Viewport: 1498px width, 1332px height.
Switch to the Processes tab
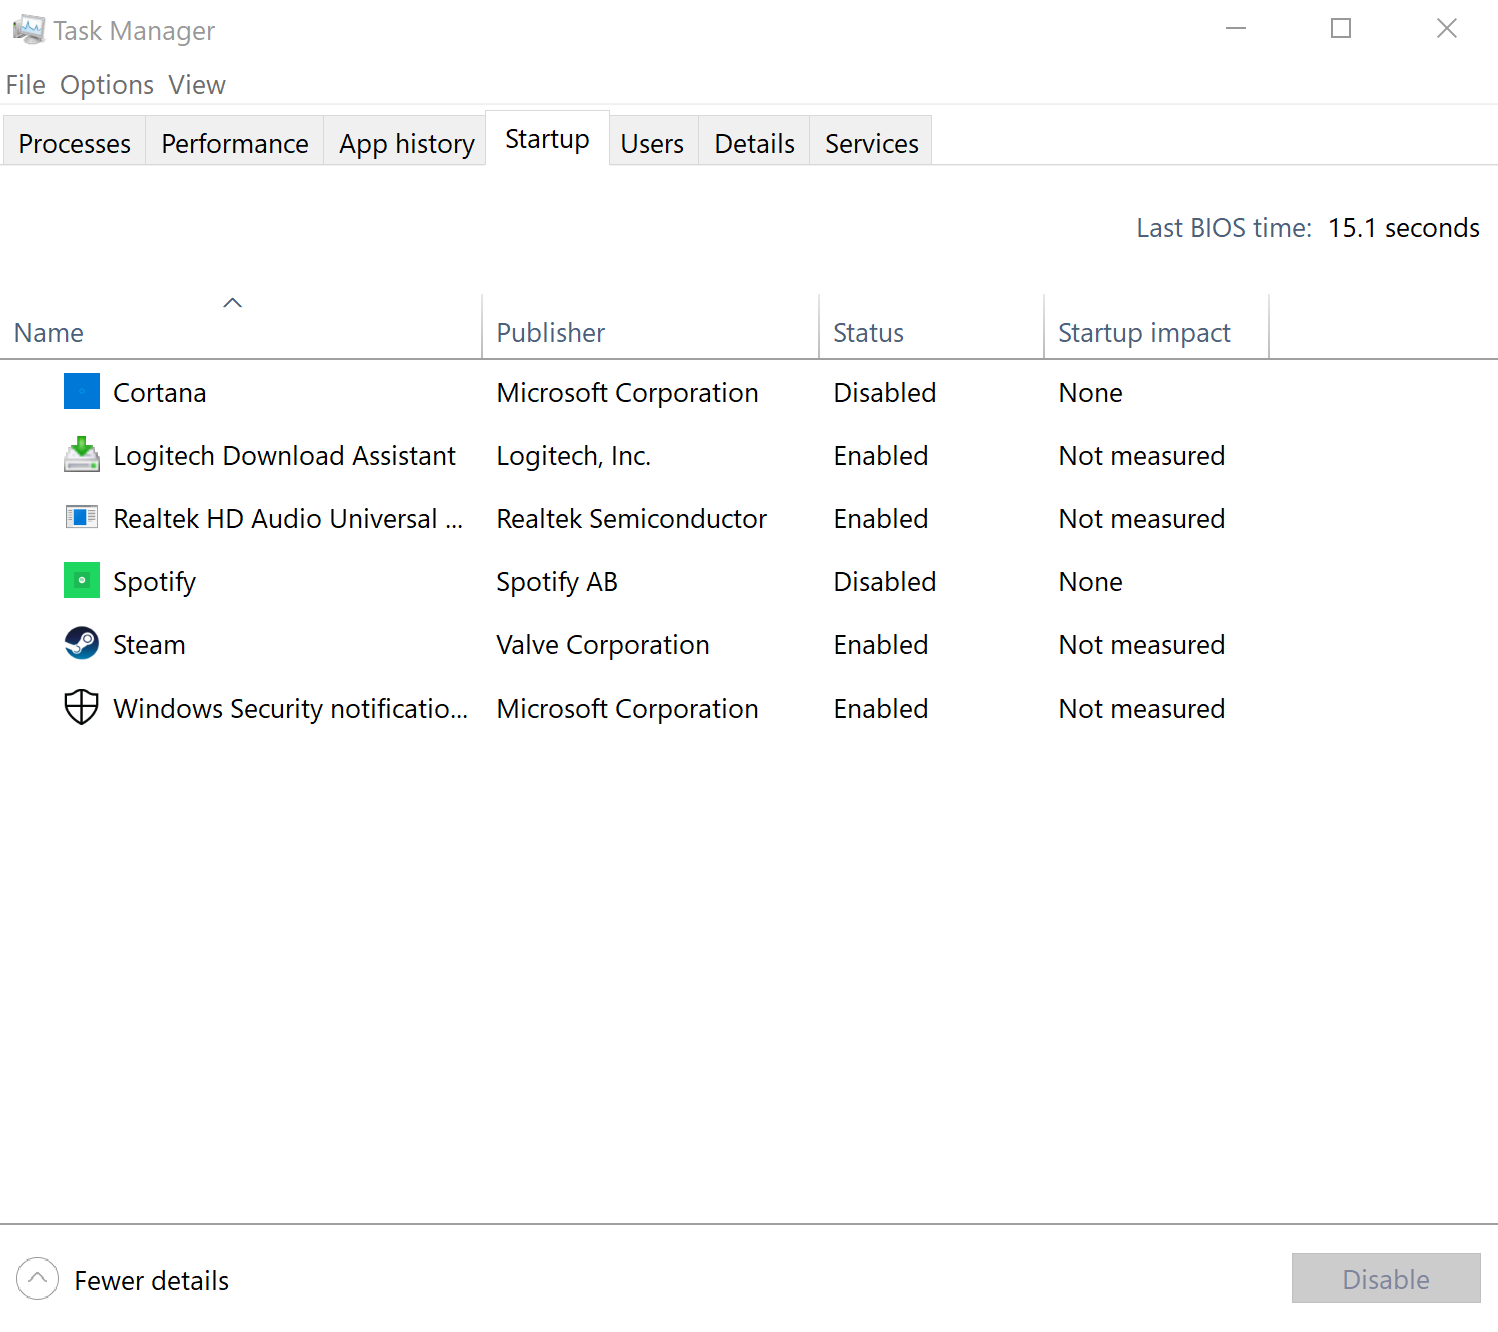(75, 143)
